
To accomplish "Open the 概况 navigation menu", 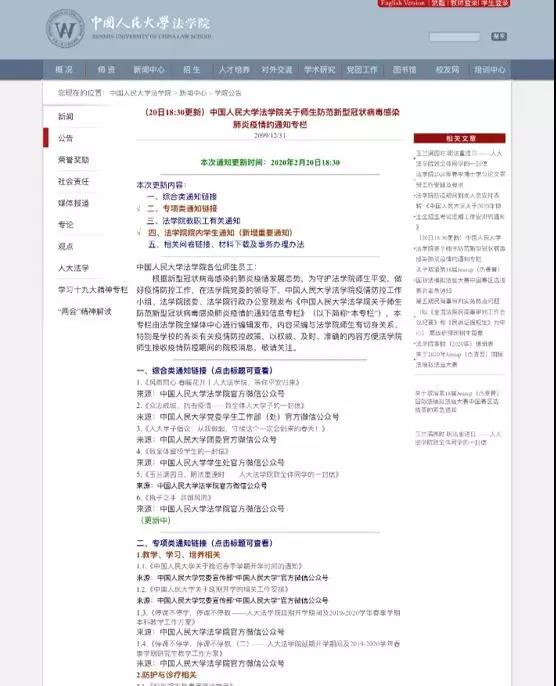I will coord(64,70).
